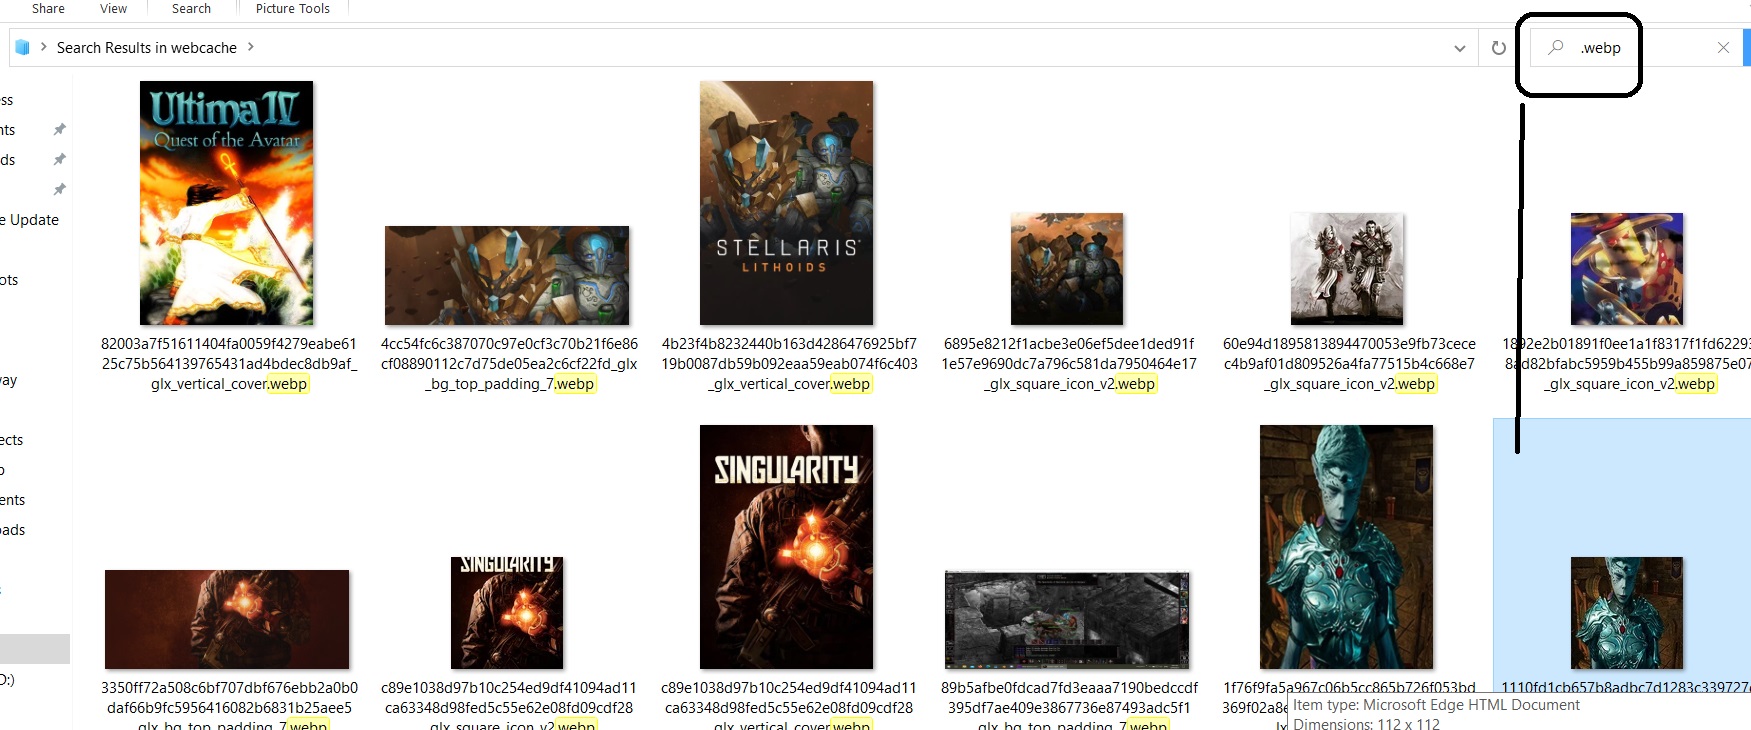Select the 'D:)' drive in the sidebar

pyautogui.click(x=8, y=680)
